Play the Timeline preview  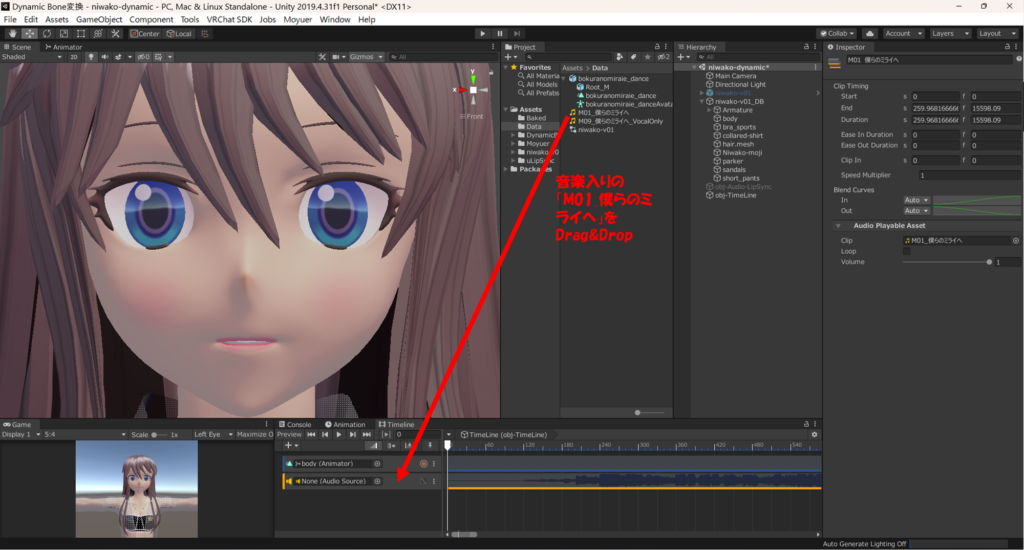(339, 435)
